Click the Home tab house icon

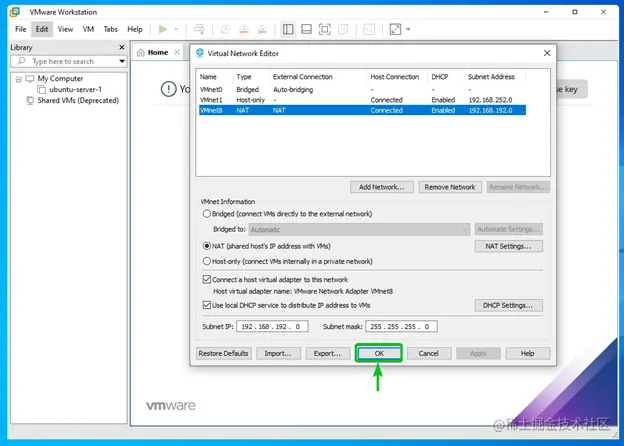click(x=140, y=53)
